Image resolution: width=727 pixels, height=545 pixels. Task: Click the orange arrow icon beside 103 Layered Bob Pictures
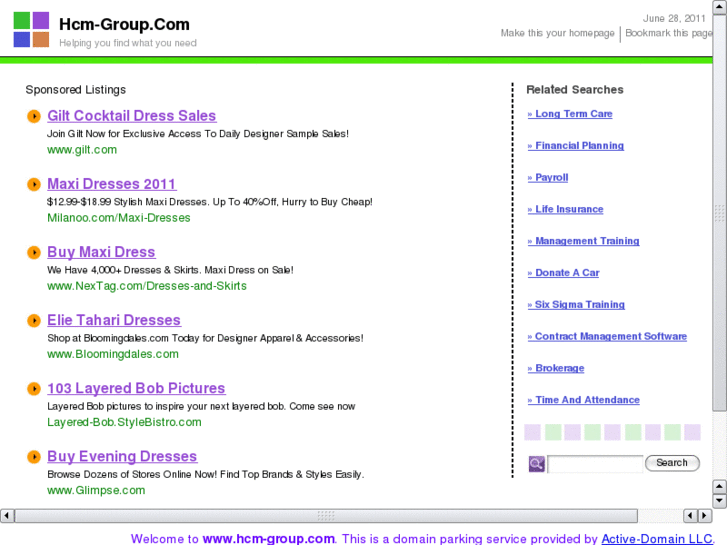(34, 389)
